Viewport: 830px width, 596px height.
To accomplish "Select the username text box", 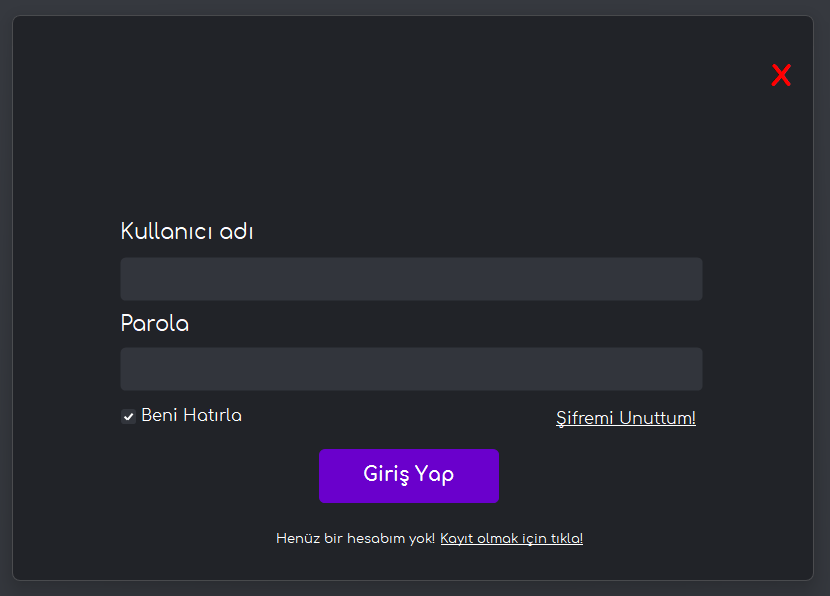I will click(411, 279).
